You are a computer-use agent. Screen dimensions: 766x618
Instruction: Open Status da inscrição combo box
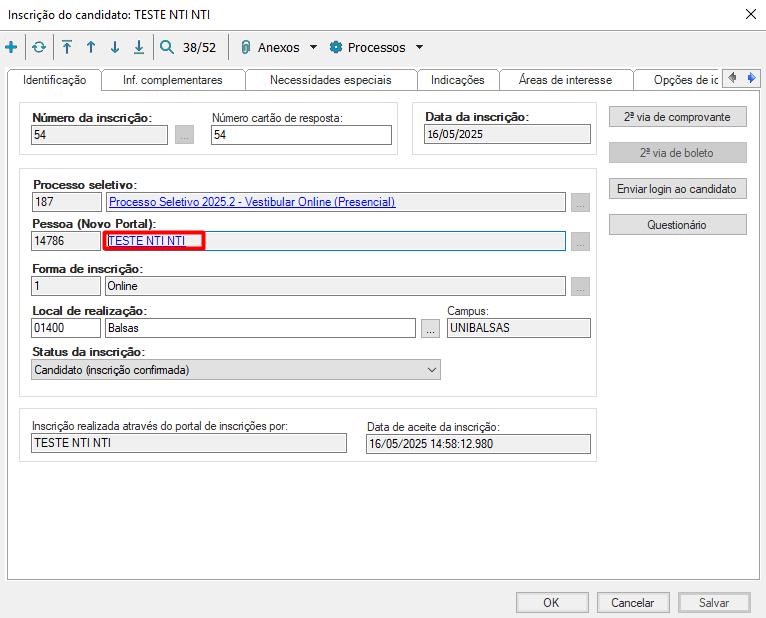(235, 370)
